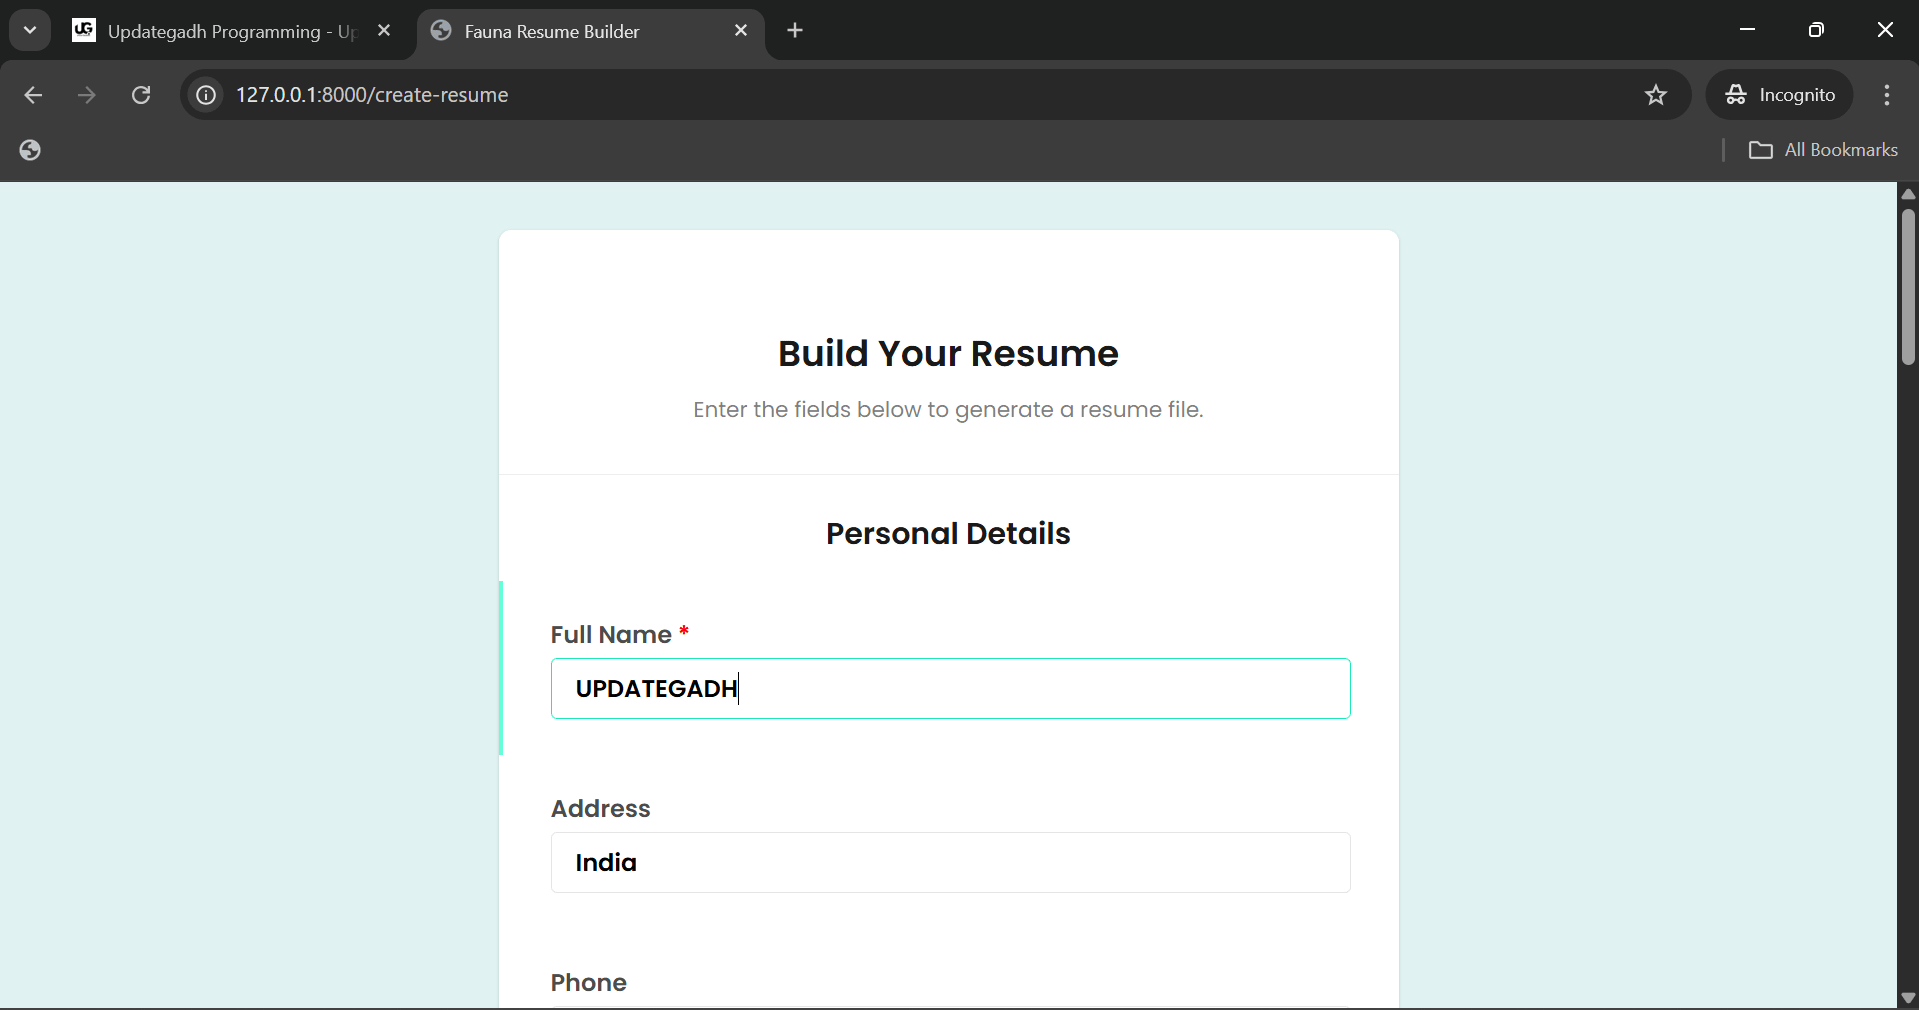1919x1010 pixels.
Task: Click the Address field containing India
Action: pyautogui.click(x=950, y=863)
